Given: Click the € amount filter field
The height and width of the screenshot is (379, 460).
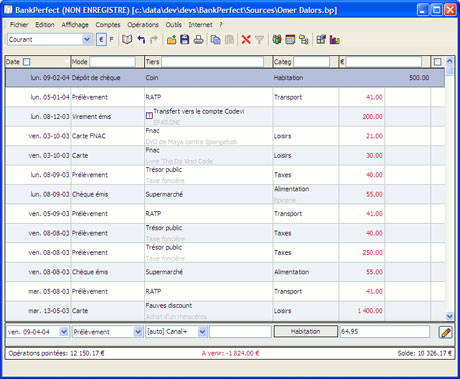Looking at the screenshot, I should point(384,62).
